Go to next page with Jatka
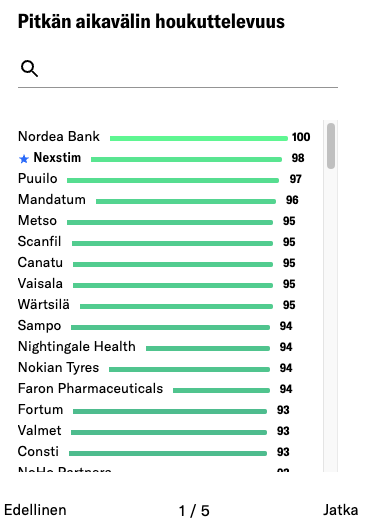This screenshot has height=529, width=382. tap(340, 510)
